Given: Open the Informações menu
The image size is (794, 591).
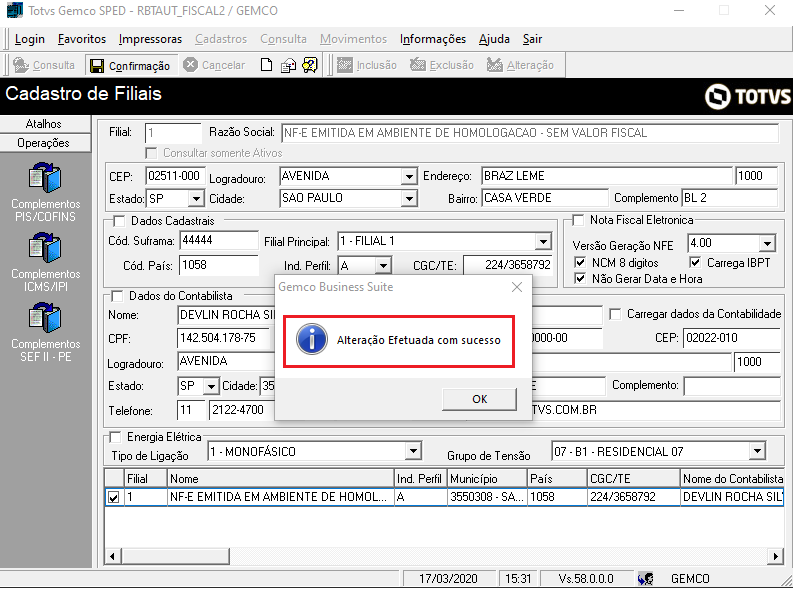Looking at the screenshot, I should pyautogui.click(x=432, y=39).
